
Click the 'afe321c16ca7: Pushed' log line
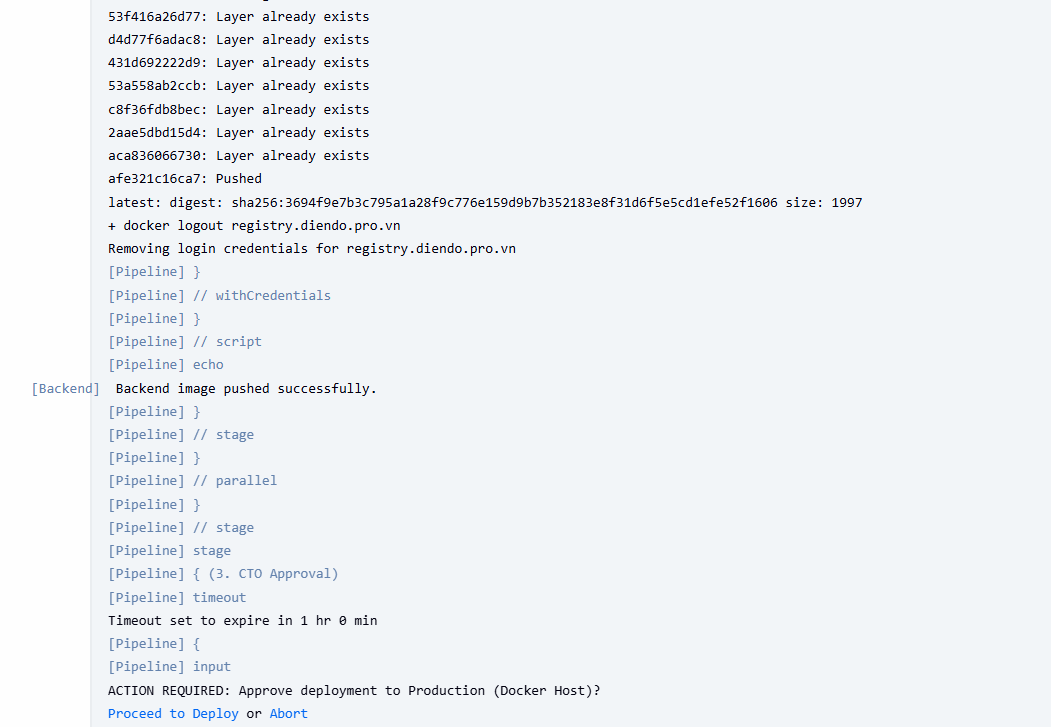pyautogui.click(x=185, y=179)
